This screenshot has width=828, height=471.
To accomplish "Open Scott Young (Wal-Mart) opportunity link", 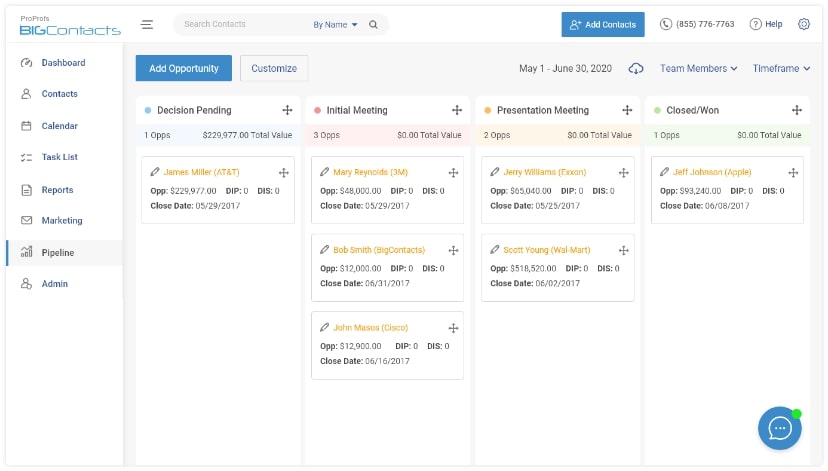I will [x=547, y=250].
